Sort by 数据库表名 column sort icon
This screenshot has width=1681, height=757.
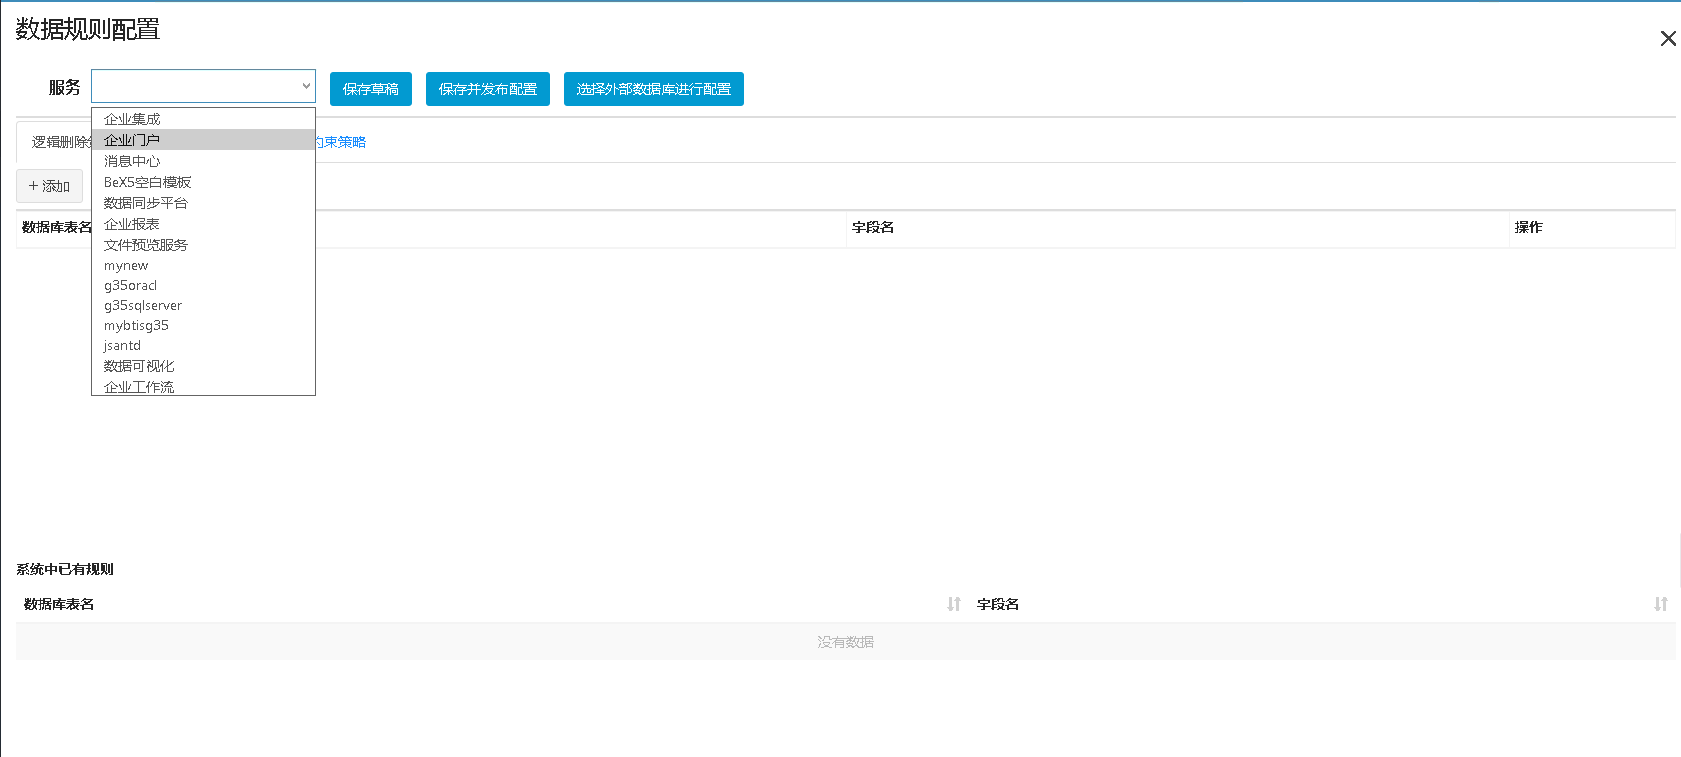click(x=954, y=604)
